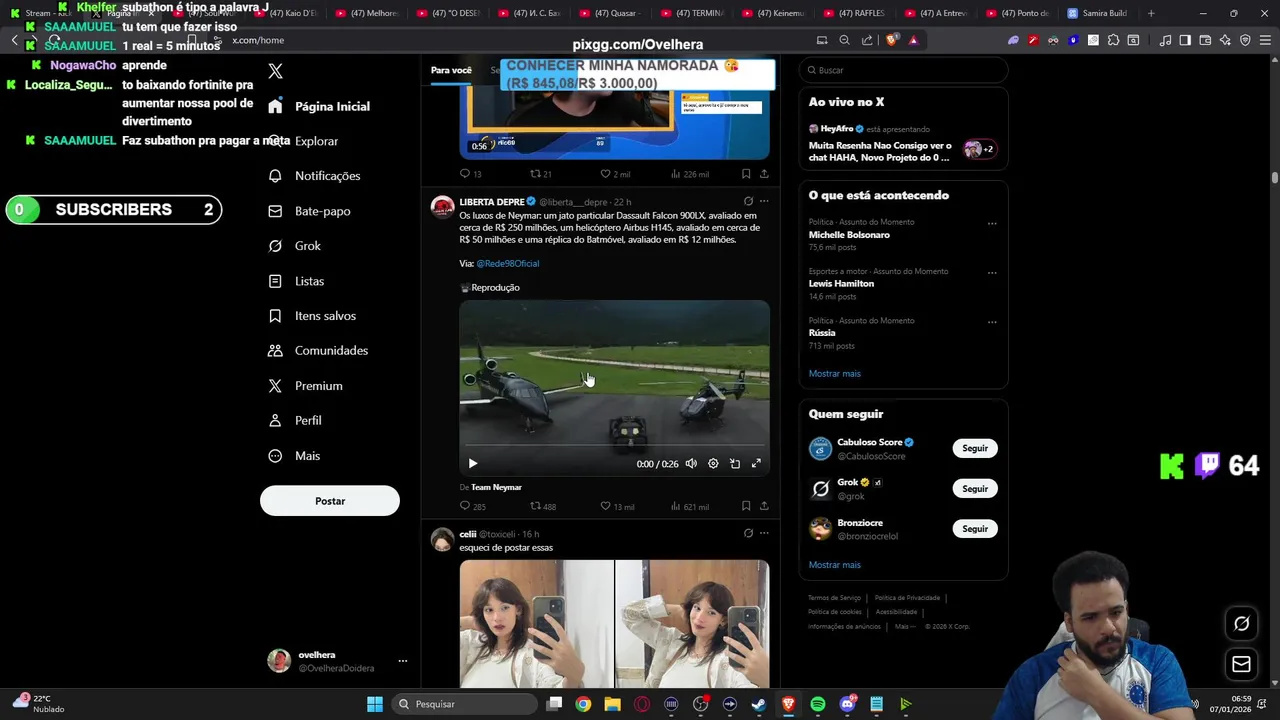The width and height of the screenshot is (1280, 720).
Task: Open Comunidades in the sidebar
Action: coord(319,351)
